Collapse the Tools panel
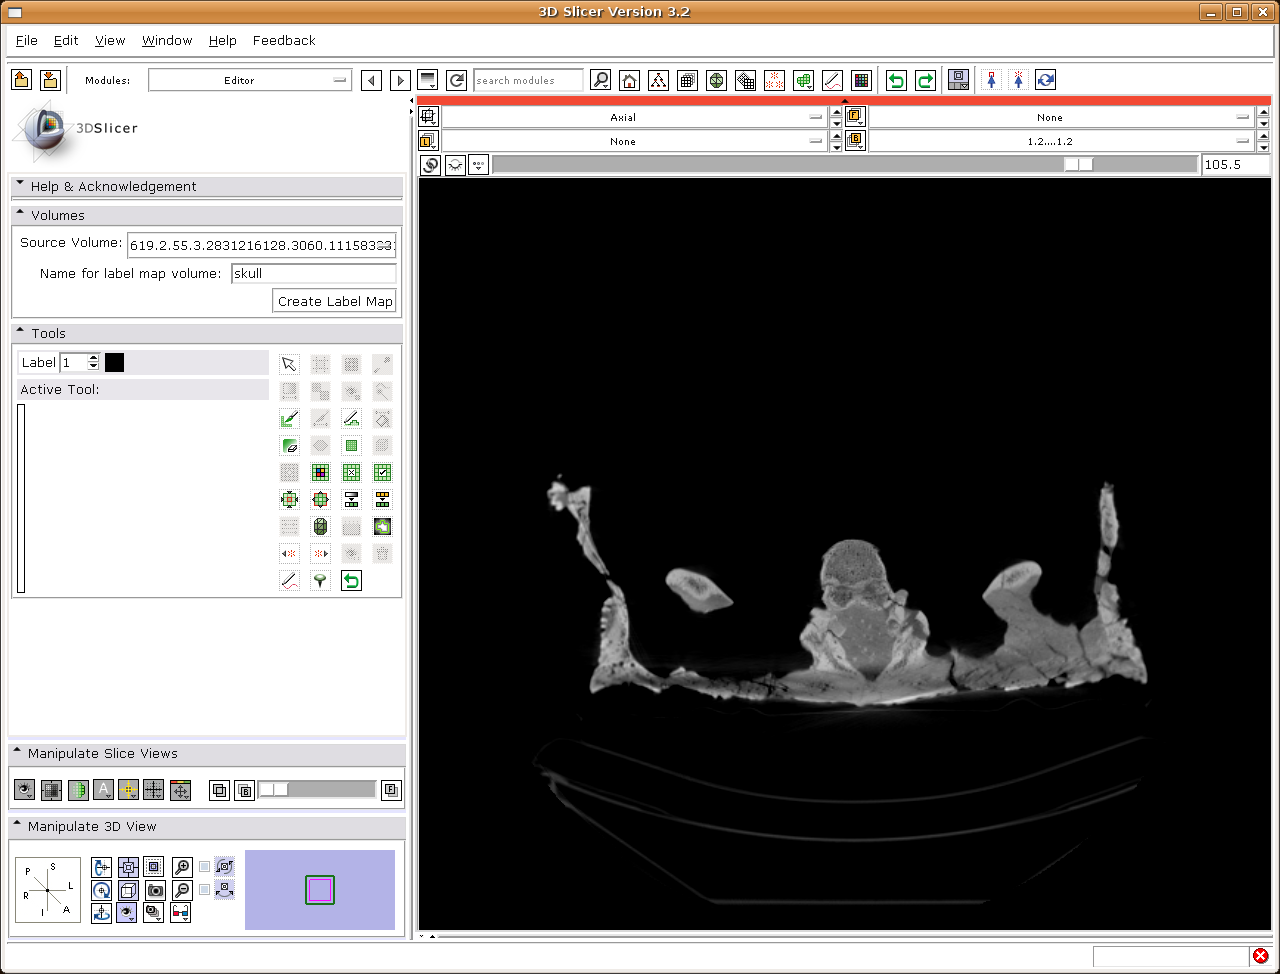The image size is (1280, 974). point(206,333)
